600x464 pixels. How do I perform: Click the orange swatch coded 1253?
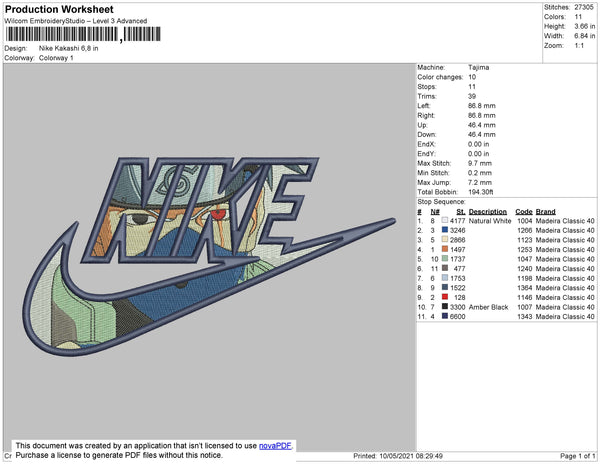pyautogui.click(x=445, y=249)
